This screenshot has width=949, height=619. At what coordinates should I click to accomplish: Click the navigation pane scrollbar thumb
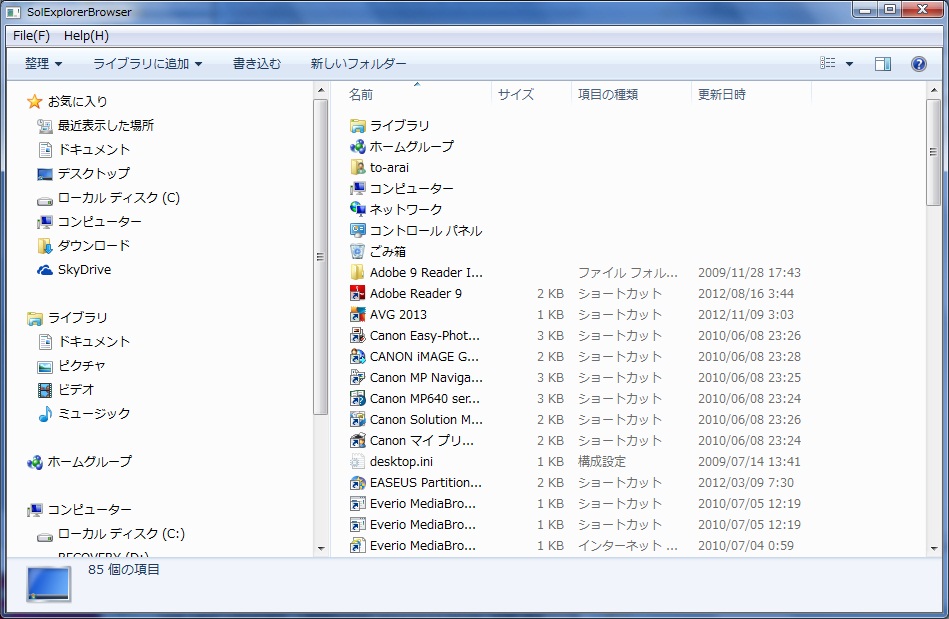pos(321,257)
